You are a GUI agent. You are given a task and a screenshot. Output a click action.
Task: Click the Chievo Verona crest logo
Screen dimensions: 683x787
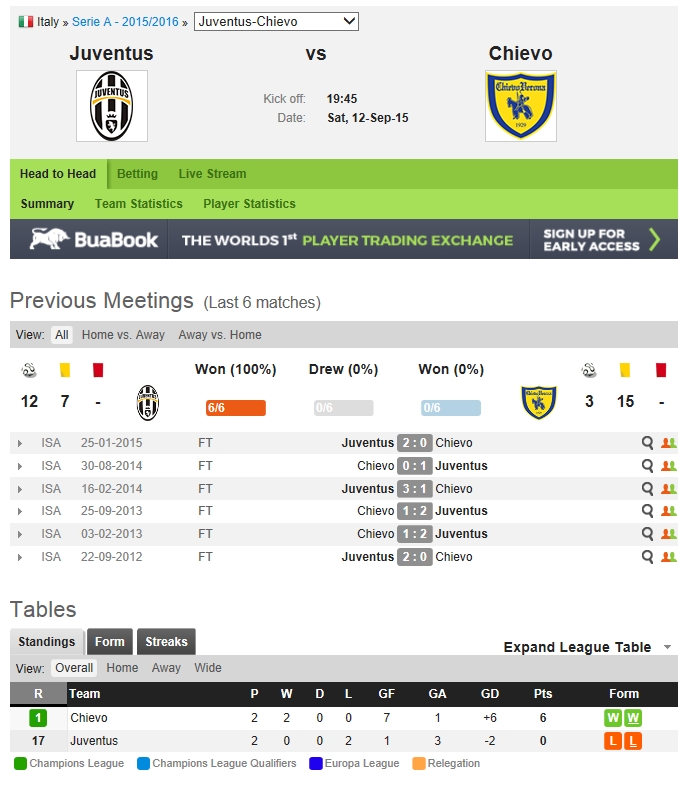click(520, 106)
